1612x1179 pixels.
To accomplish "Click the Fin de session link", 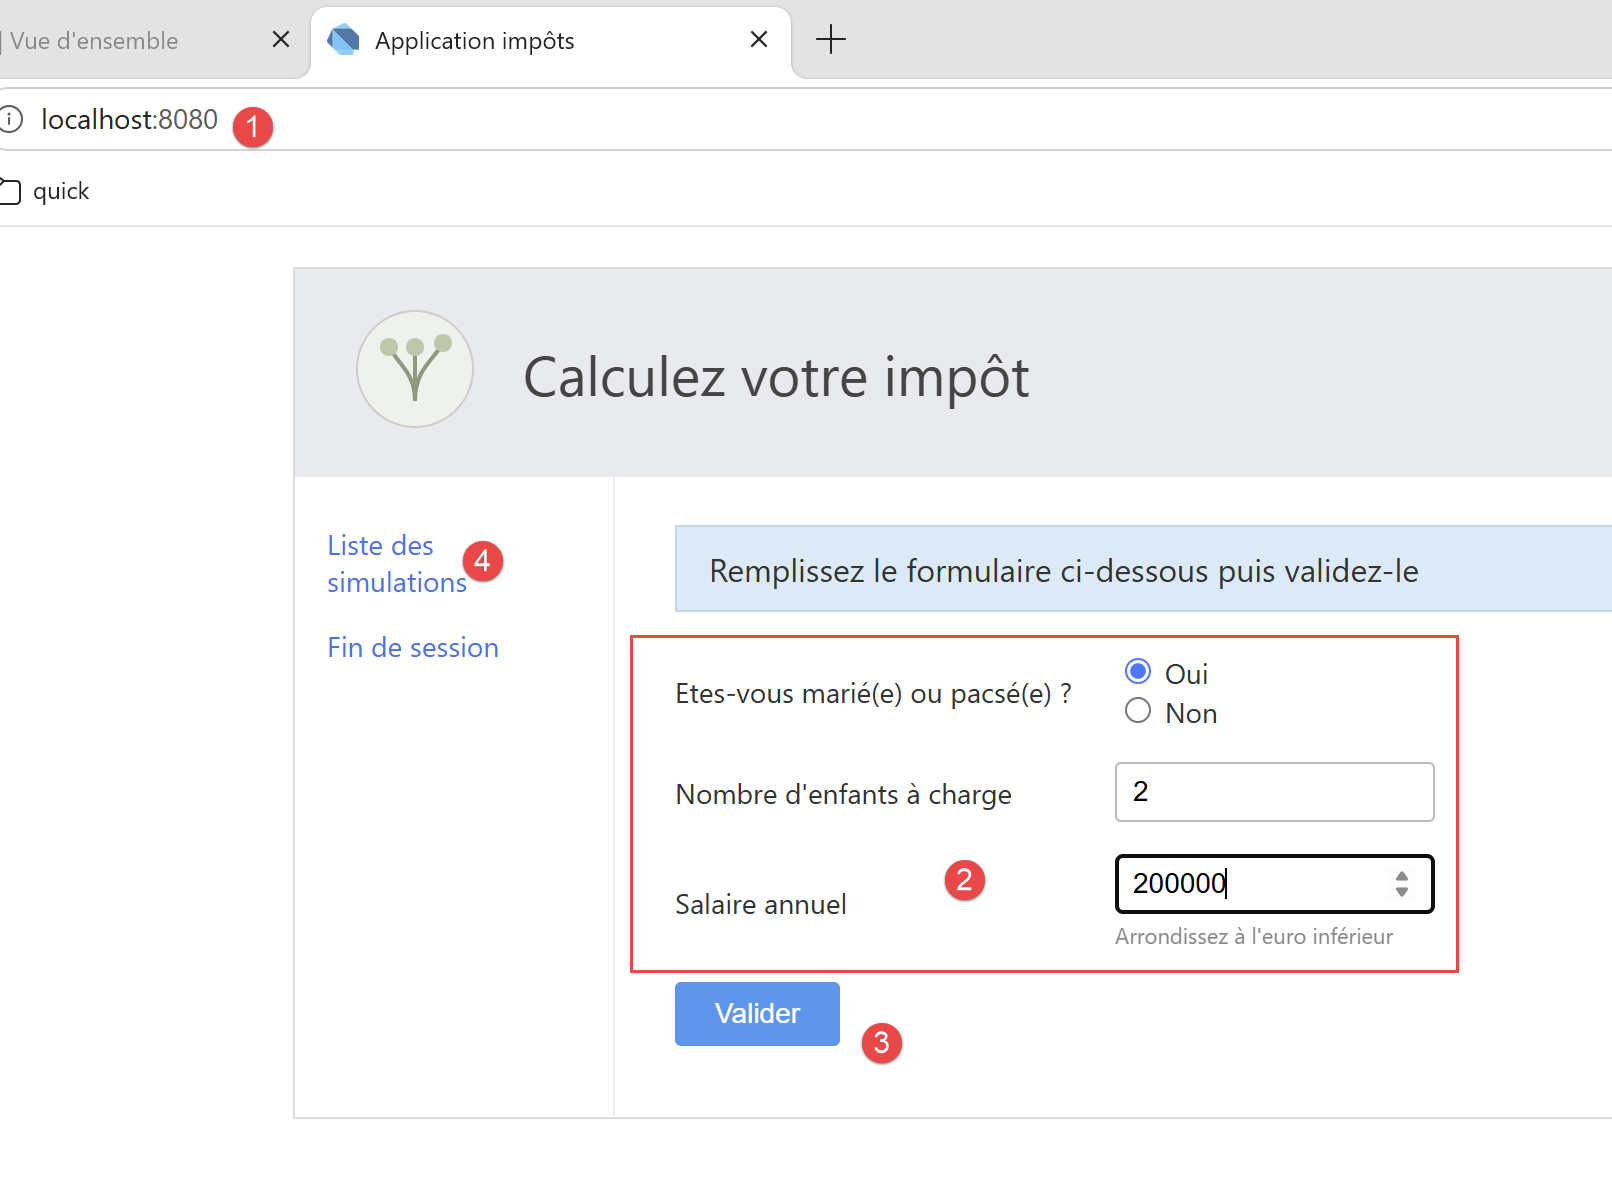I will pyautogui.click(x=413, y=648).
